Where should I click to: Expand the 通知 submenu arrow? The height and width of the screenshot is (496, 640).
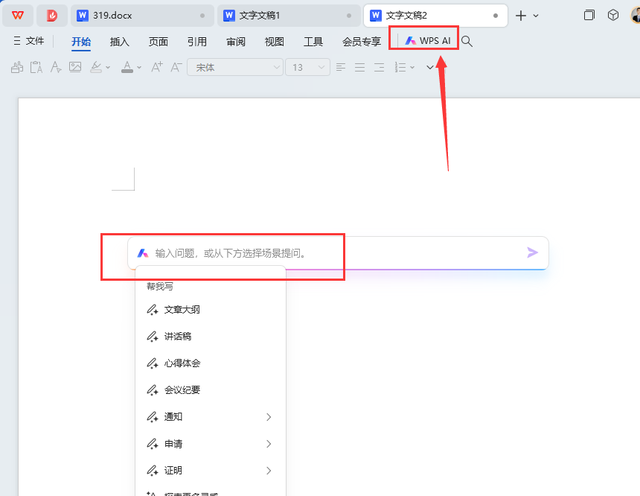(x=269, y=417)
